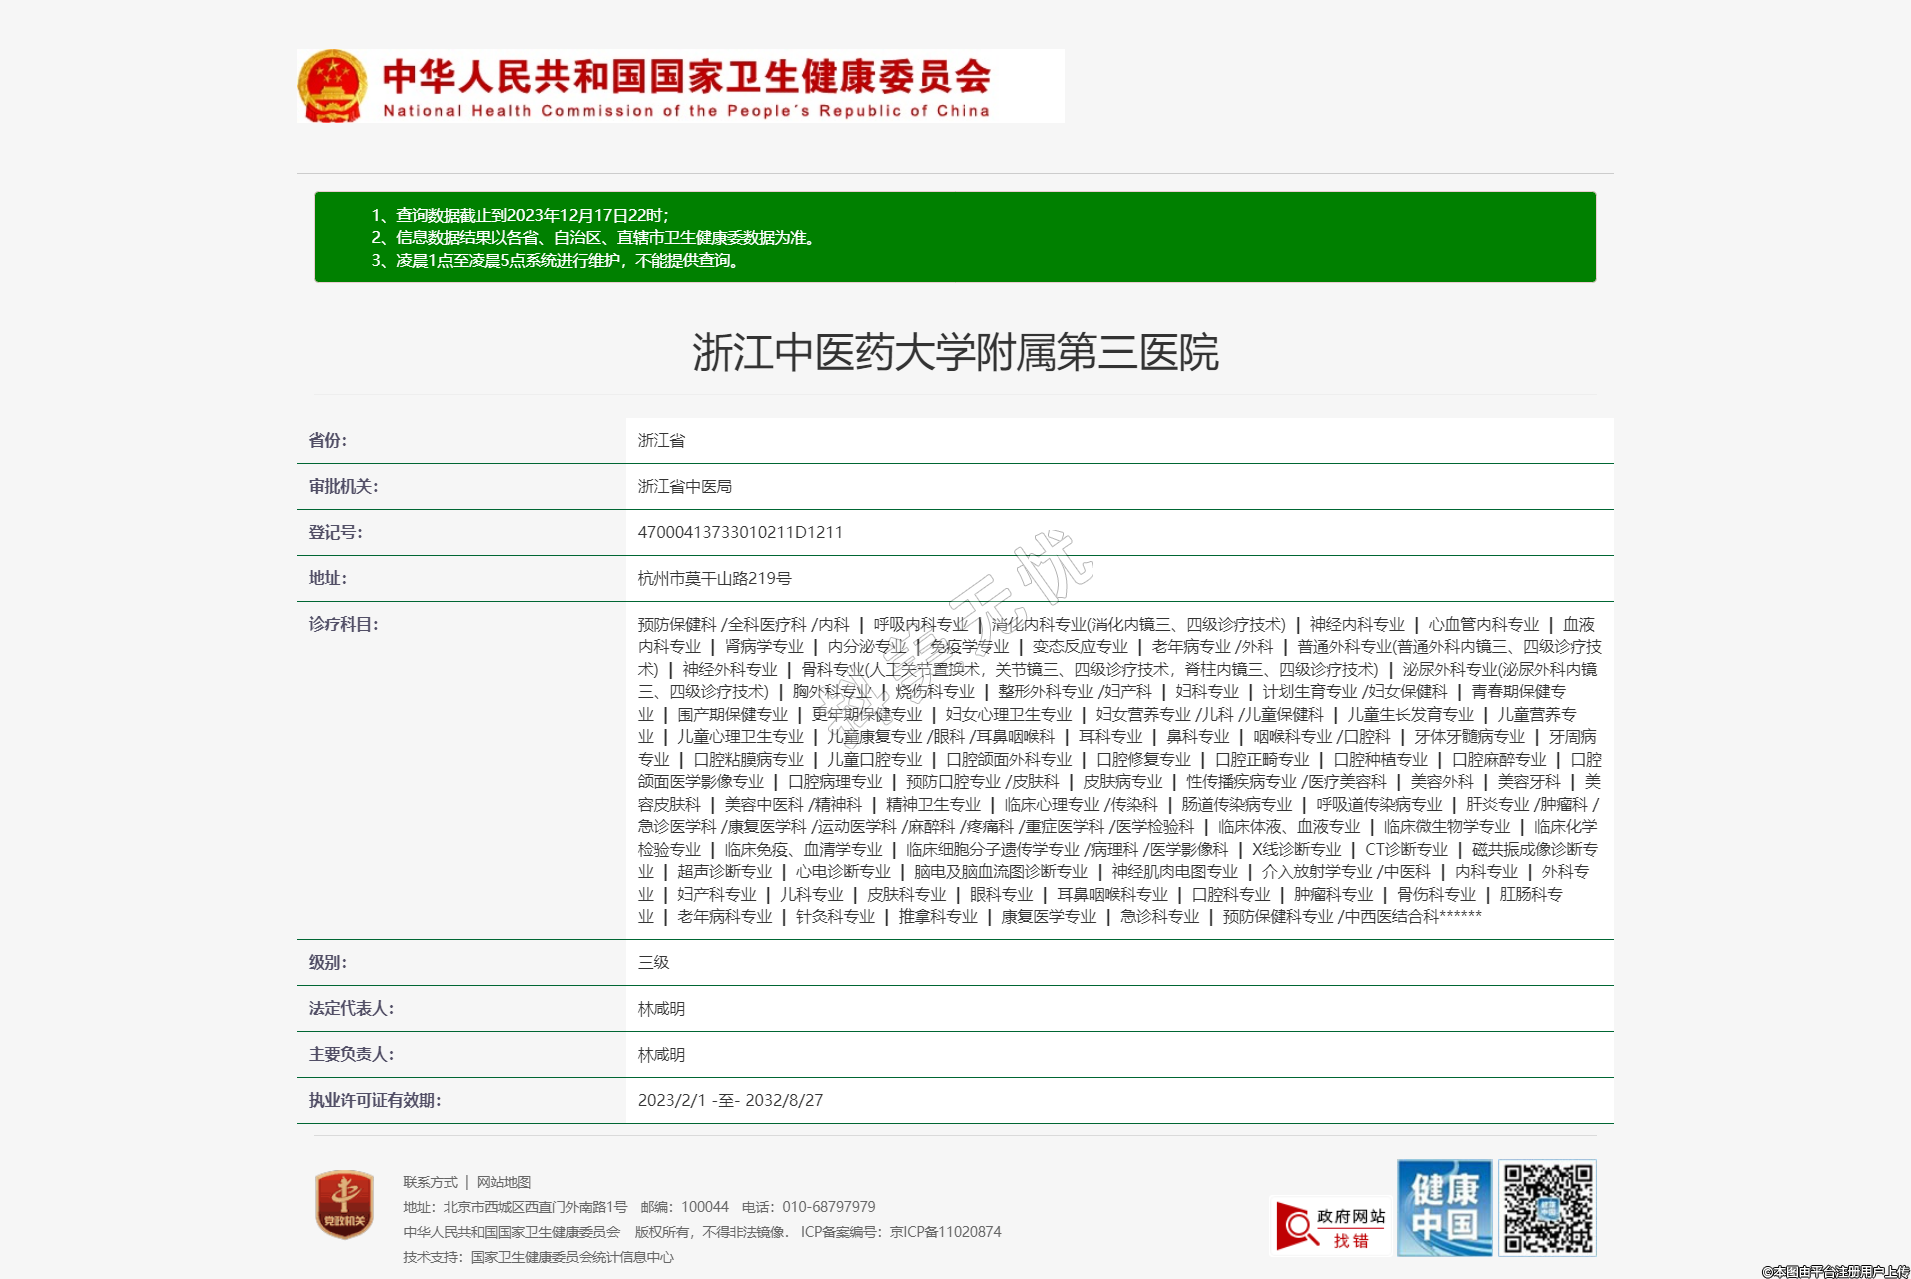This screenshot has height=1279, width=1911.
Task: Click the approving authority 浙江省中医局
Action: pyautogui.click(x=684, y=486)
